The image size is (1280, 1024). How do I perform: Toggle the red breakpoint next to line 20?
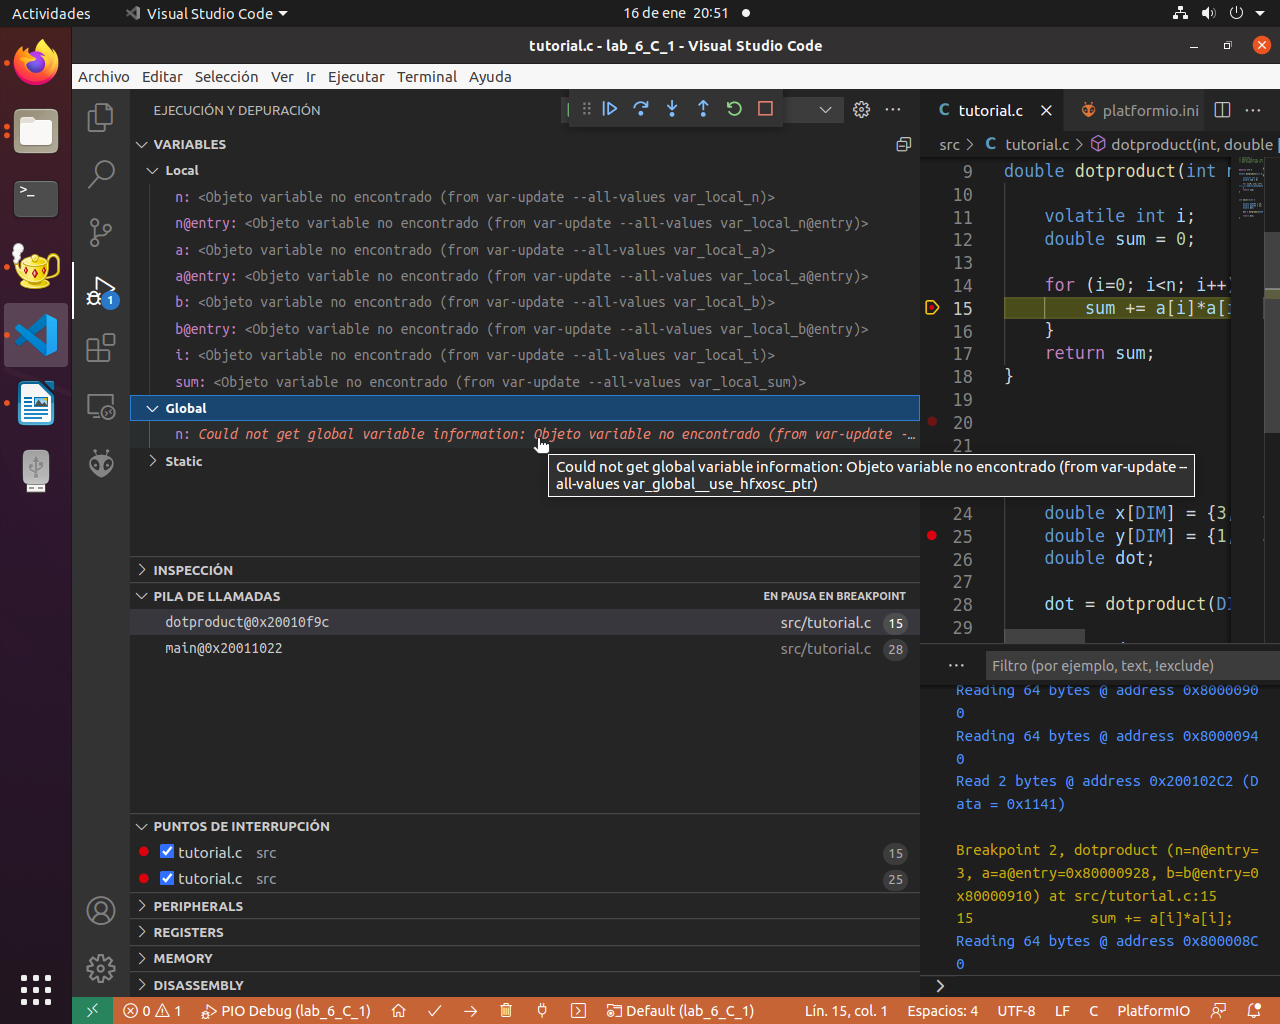coord(931,421)
